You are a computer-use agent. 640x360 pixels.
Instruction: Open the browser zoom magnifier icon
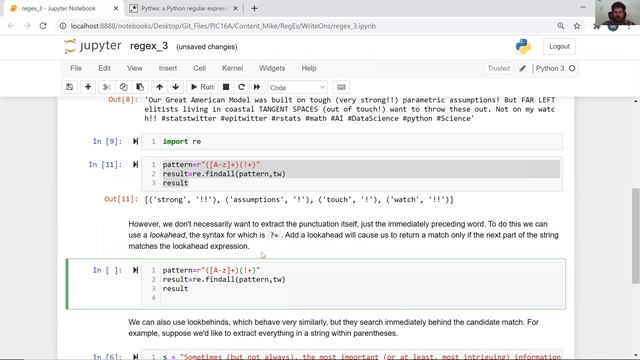(561, 26)
